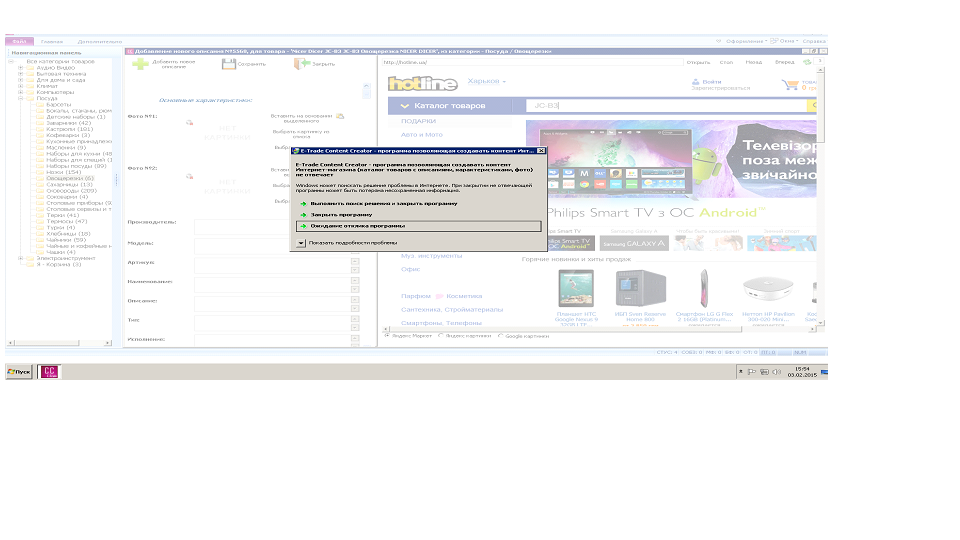Click the hotline logo
Viewport: 960px width, 540px height.
(422, 83)
